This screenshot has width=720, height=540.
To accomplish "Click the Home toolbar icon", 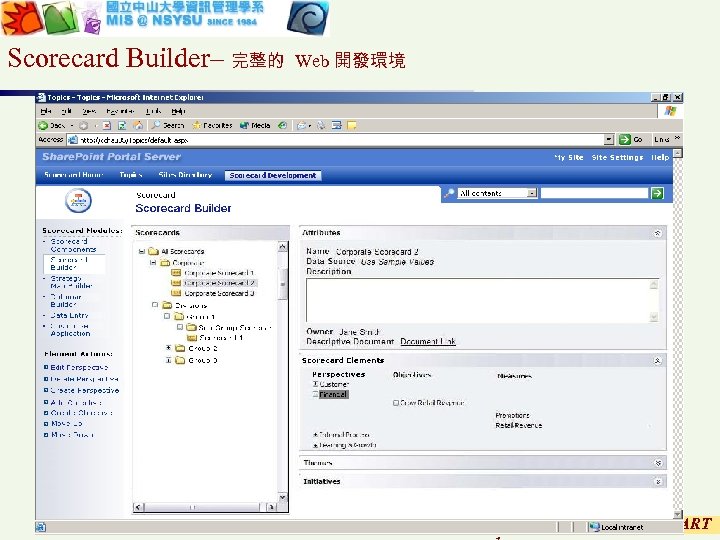I will point(138,125).
